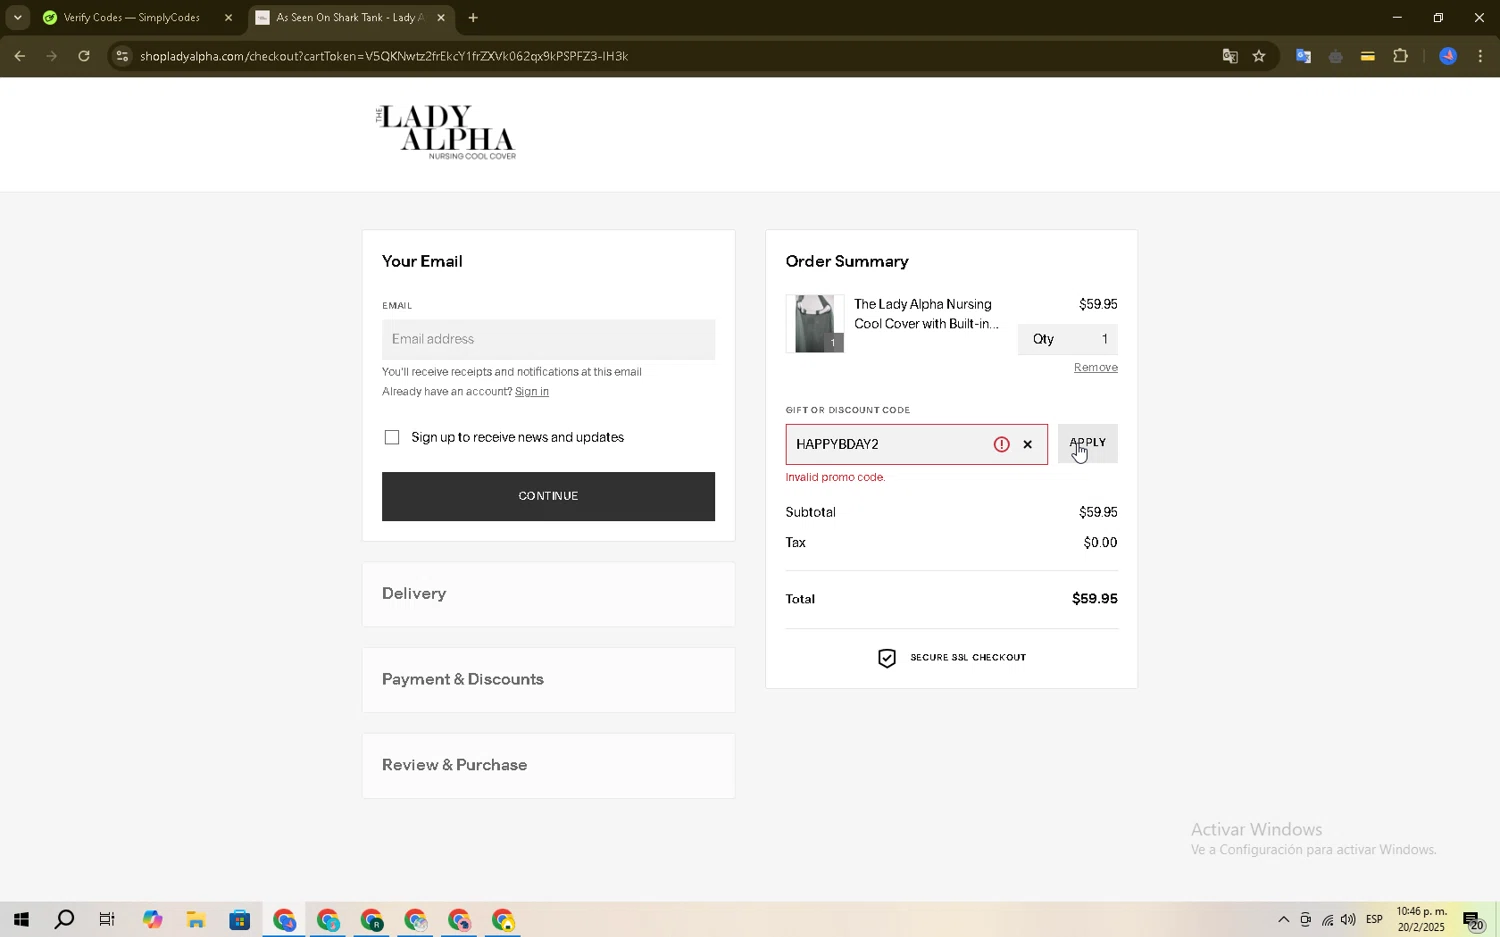Close the Verify Codes SimplyCodes tab
The height and width of the screenshot is (937, 1500).
click(x=228, y=18)
